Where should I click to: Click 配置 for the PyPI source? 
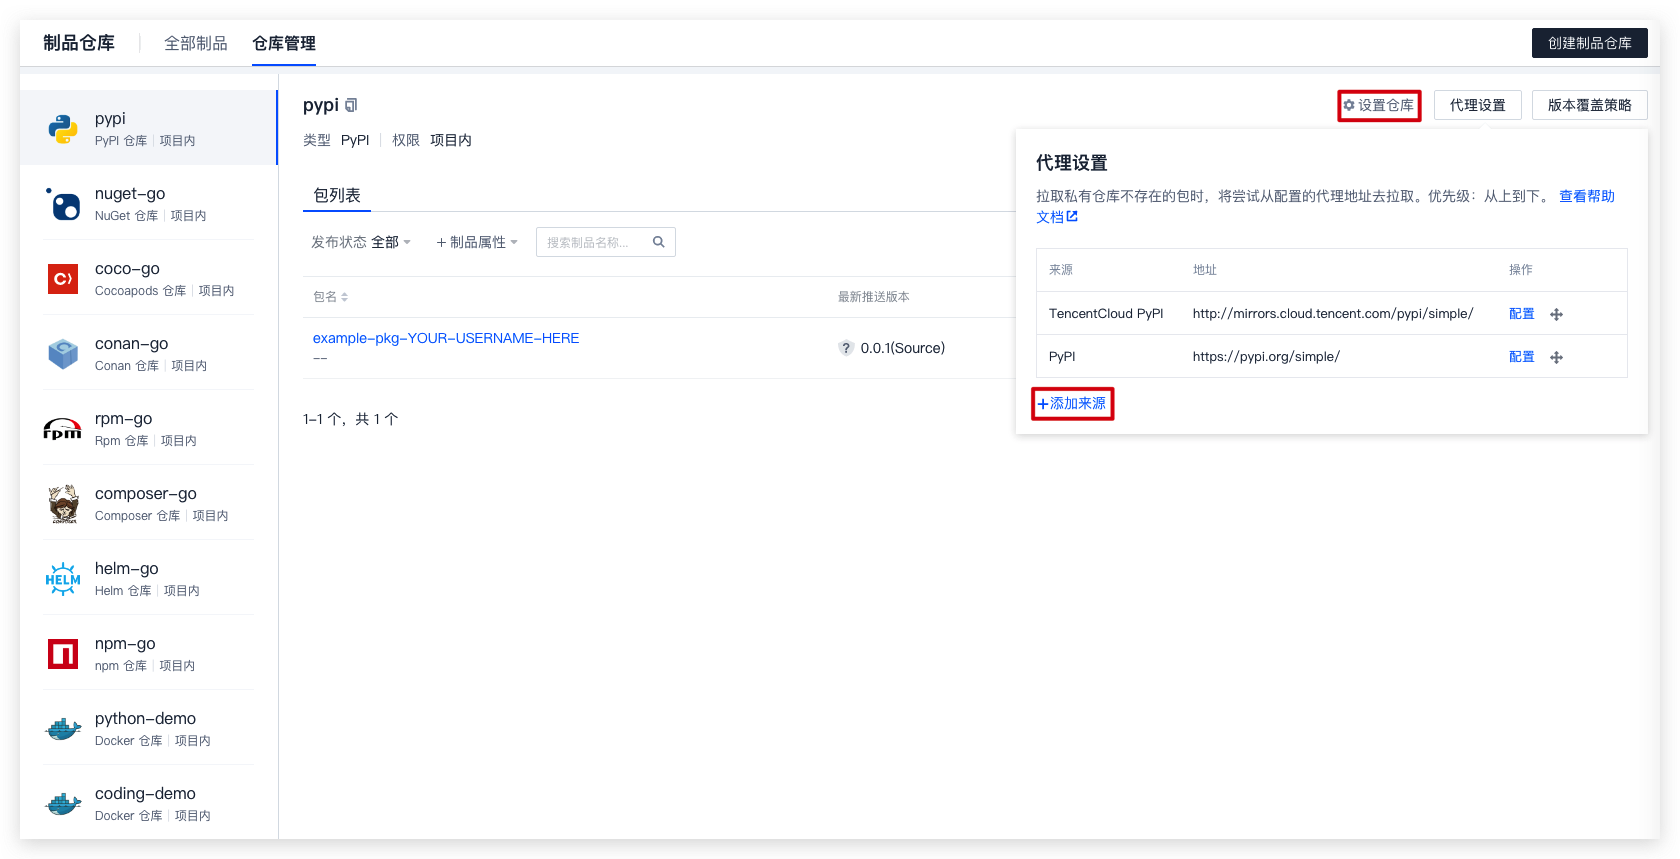(x=1521, y=357)
